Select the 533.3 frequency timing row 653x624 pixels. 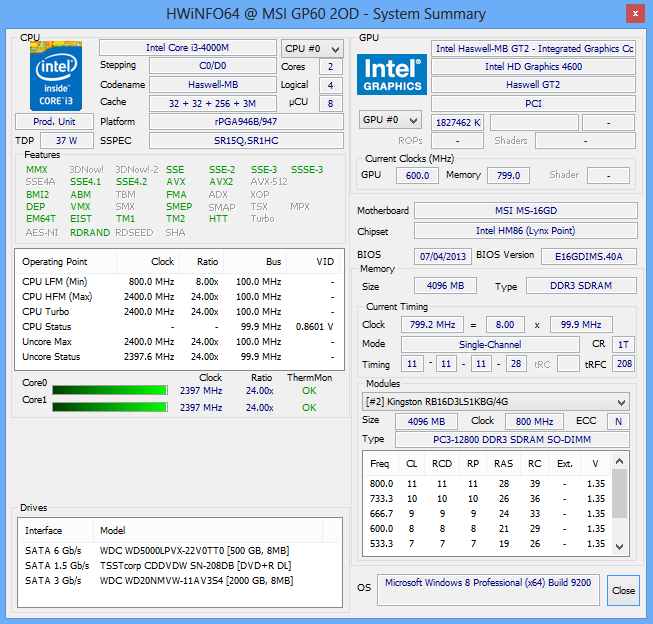(x=487, y=544)
